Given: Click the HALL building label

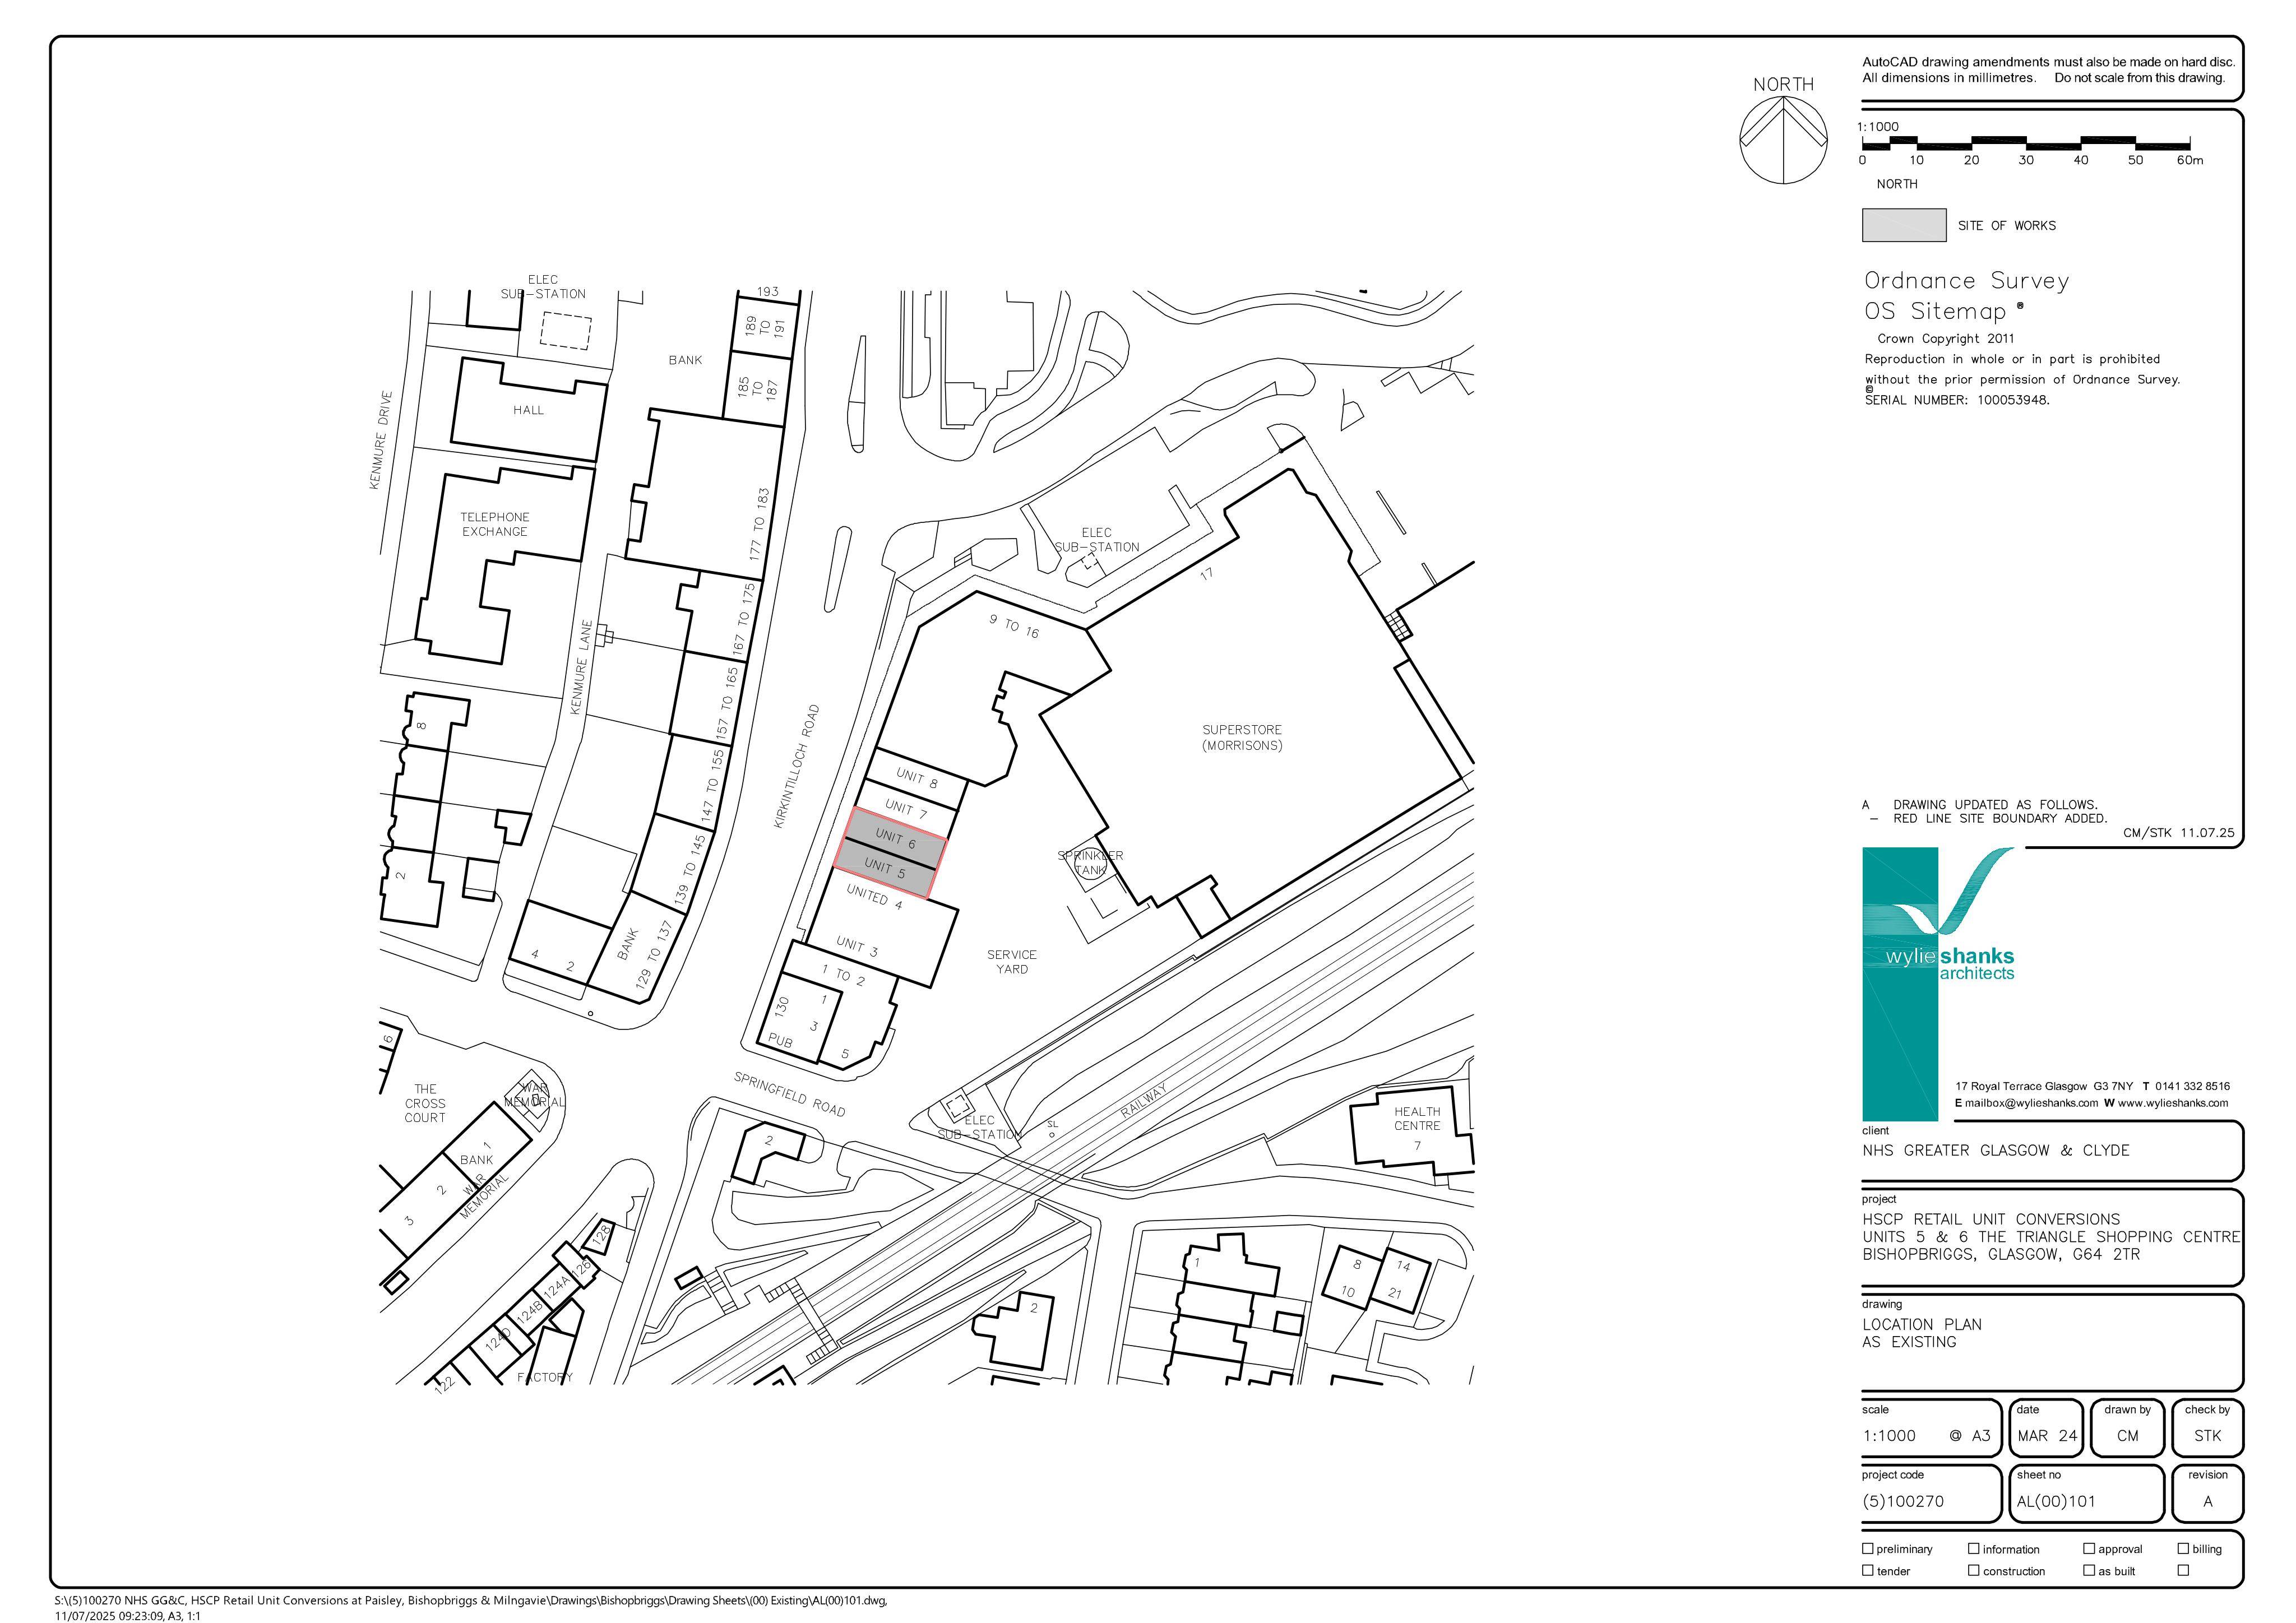Looking at the screenshot, I should [528, 409].
